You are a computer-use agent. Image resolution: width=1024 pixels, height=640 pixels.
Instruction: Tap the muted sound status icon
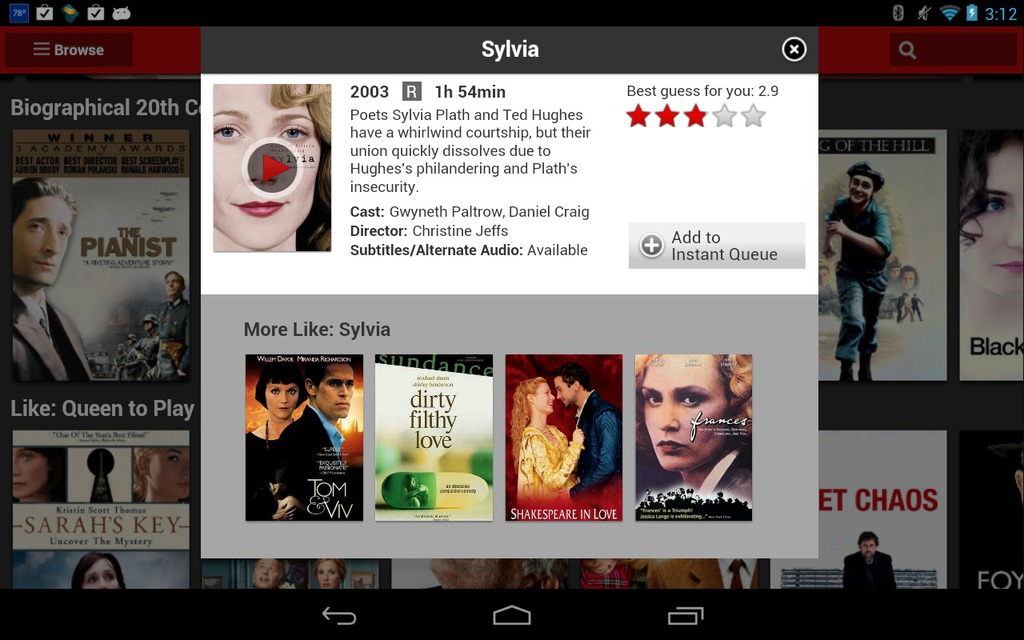[x=923, y=12]
